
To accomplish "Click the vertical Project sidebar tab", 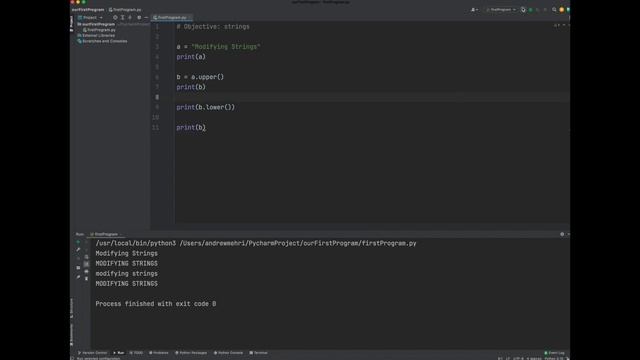I will [x=72, y=24].
